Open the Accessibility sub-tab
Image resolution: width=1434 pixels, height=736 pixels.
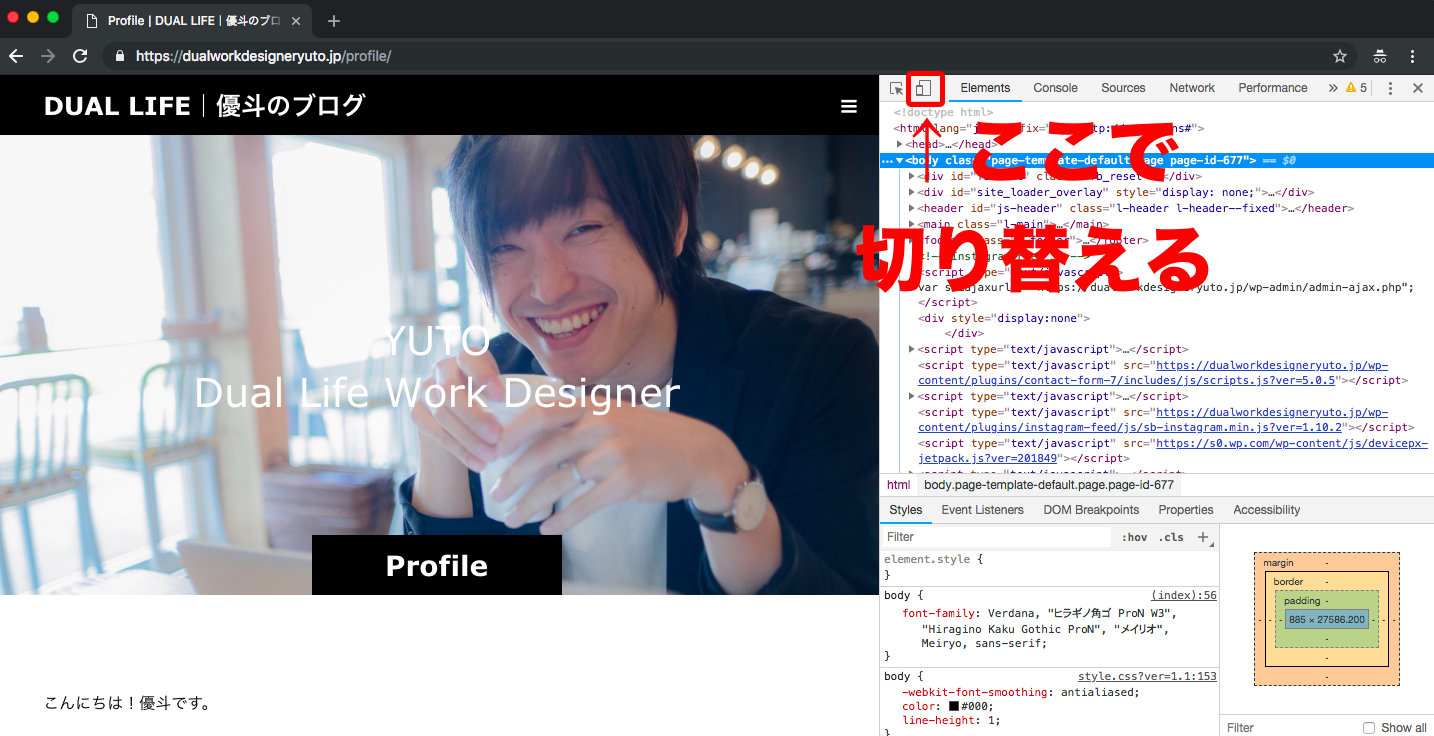pos(1266,510)
